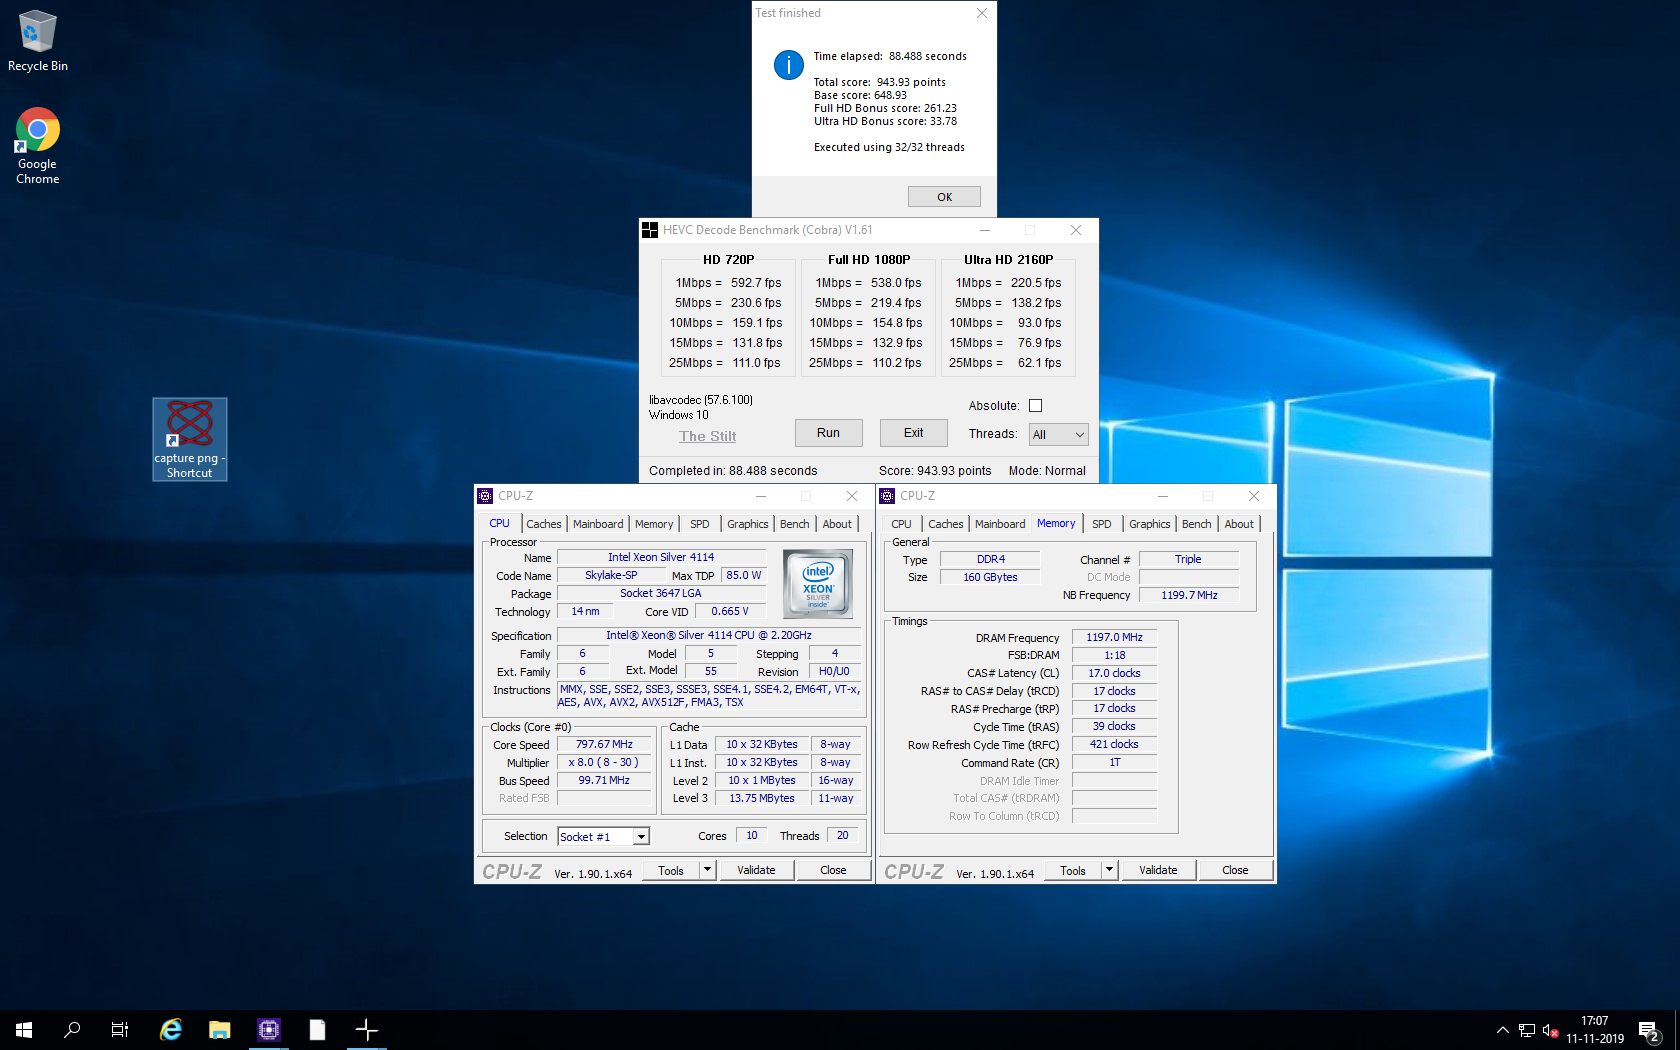
Task: Click the Channel # value Triple
Action: pyautogui.click(x=1188, y=560)
